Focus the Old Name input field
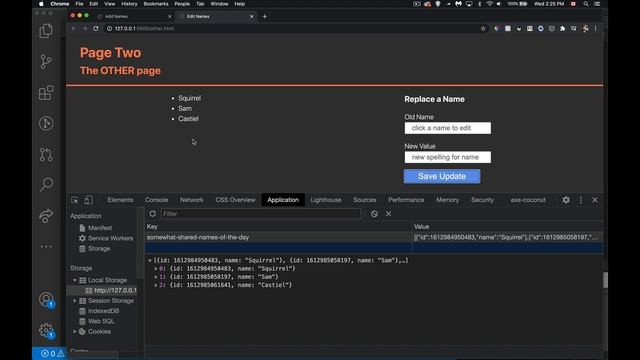This screenshot has height=360, width=640. coord(448,128)
